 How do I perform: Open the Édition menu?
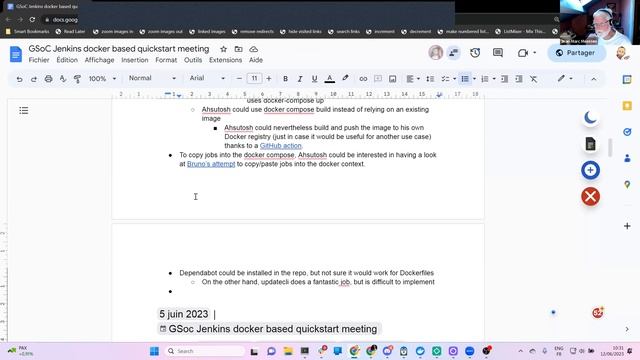(67, 60)
